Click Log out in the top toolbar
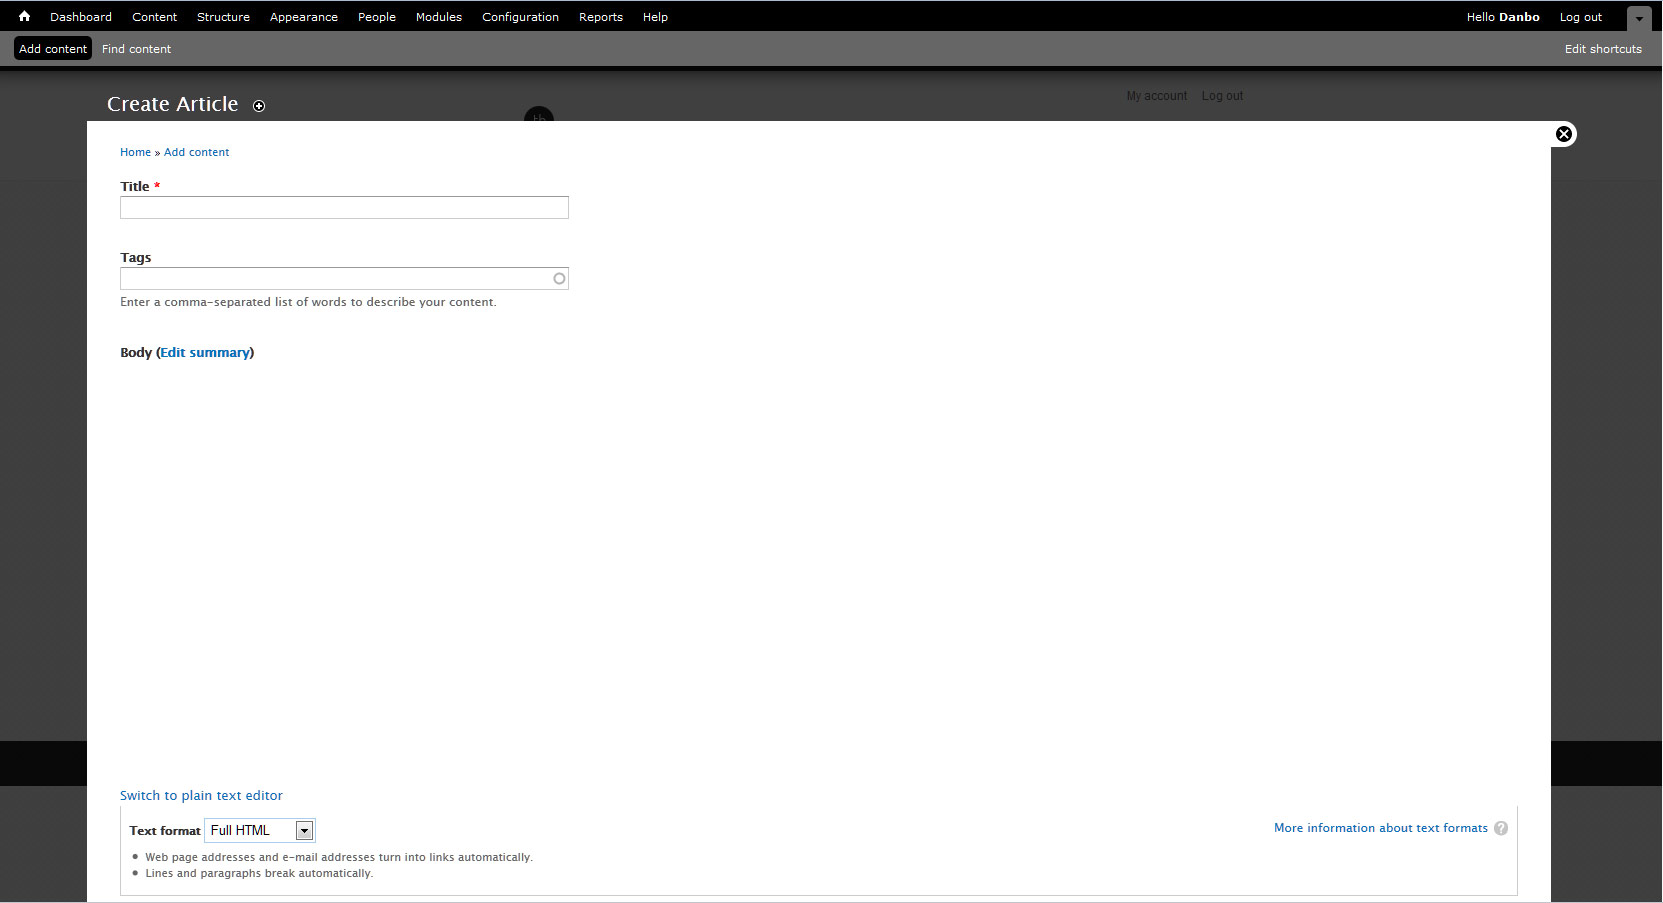1663x903 pixels. pyautogui.click(x=1580, y=17)
